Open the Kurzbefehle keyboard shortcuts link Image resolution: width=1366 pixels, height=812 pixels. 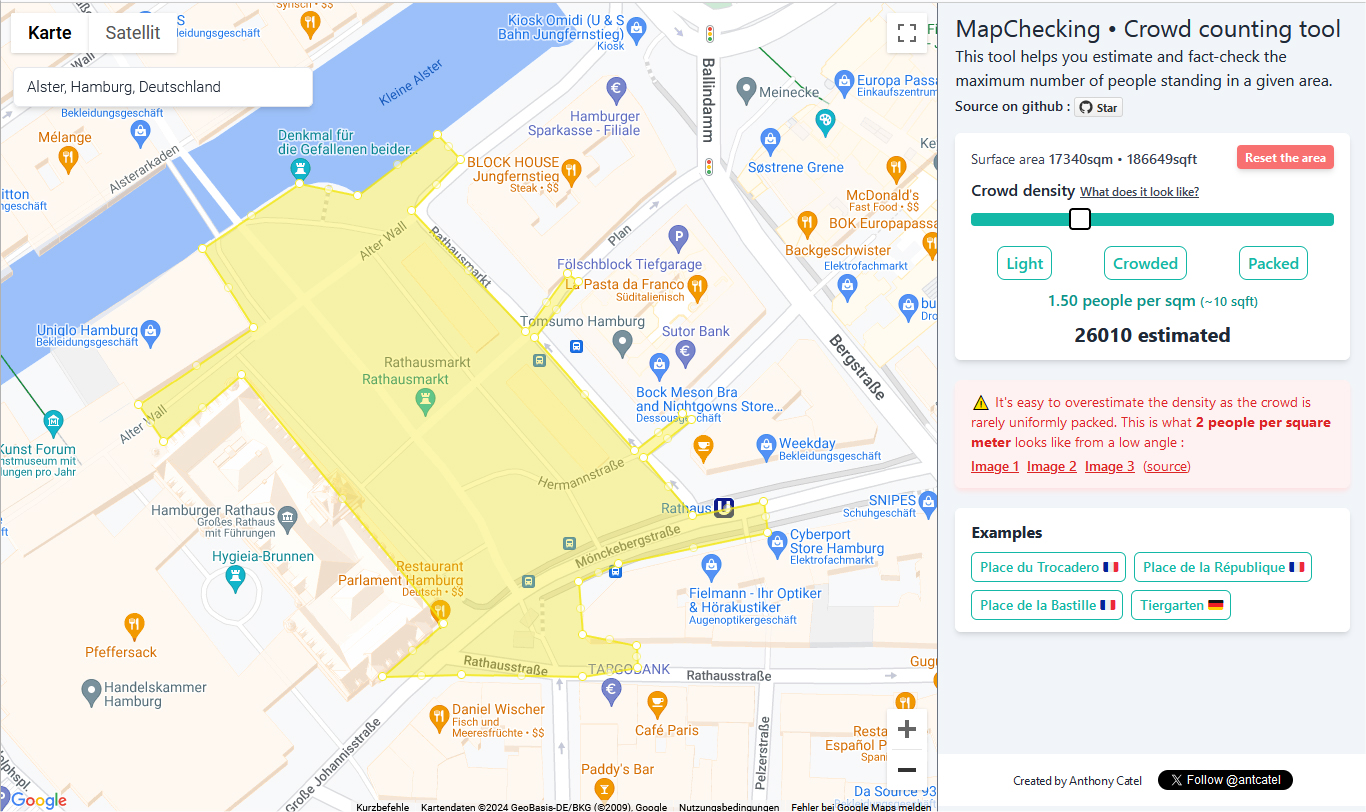(382, 807)
